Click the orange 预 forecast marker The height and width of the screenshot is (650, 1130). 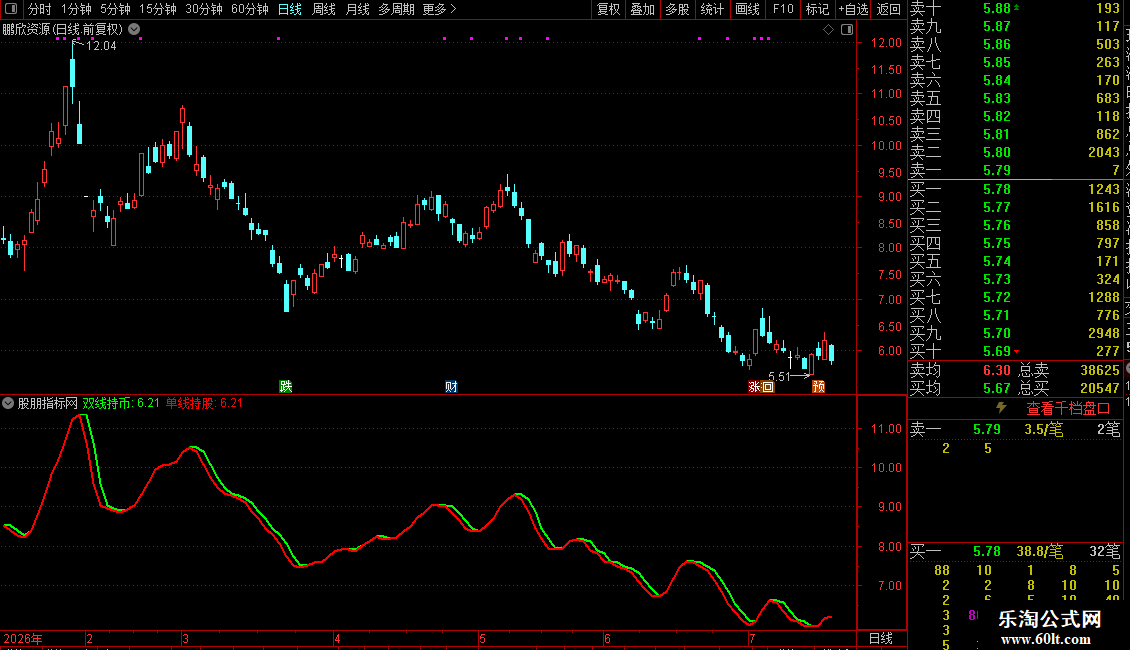pos(819,386)
